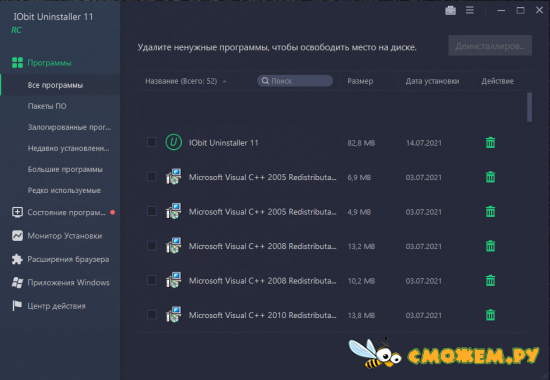Screen dimensions: 550x380
Task: Click trash icon for 13,2 MB Visual C++ 2008
Action: tap(490, 246)
